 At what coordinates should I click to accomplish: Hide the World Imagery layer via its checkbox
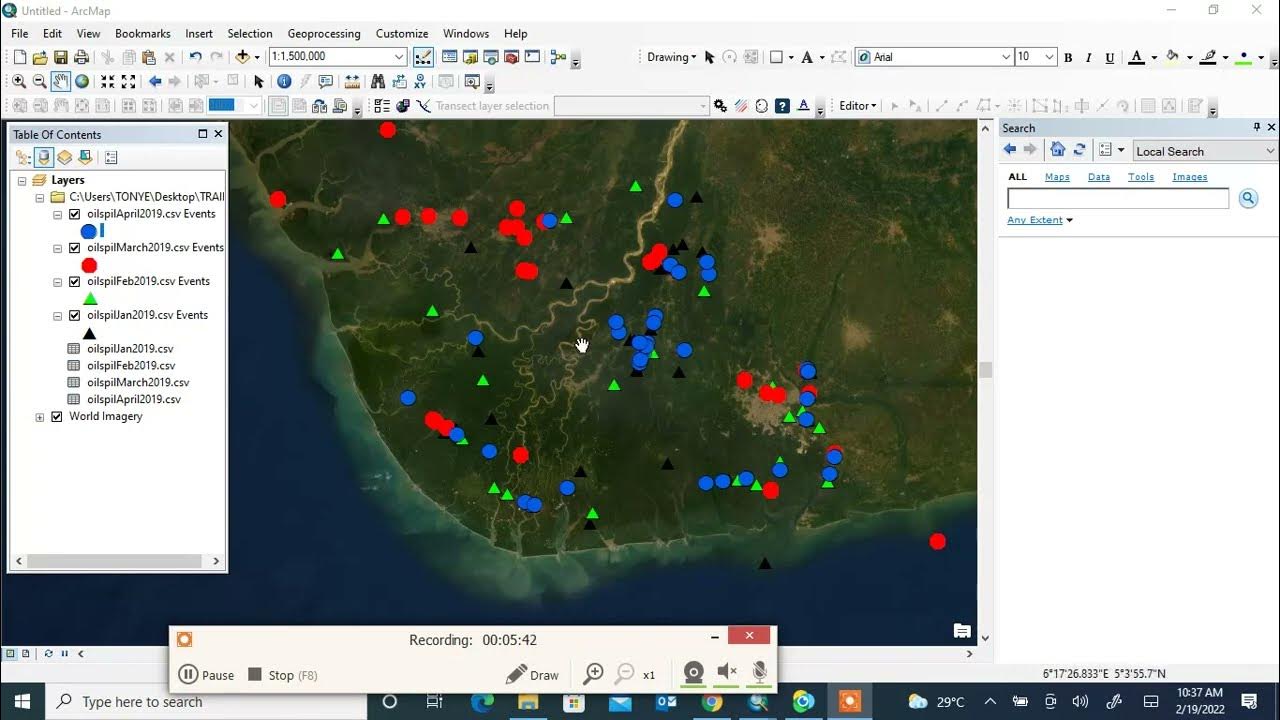point(57,417)
